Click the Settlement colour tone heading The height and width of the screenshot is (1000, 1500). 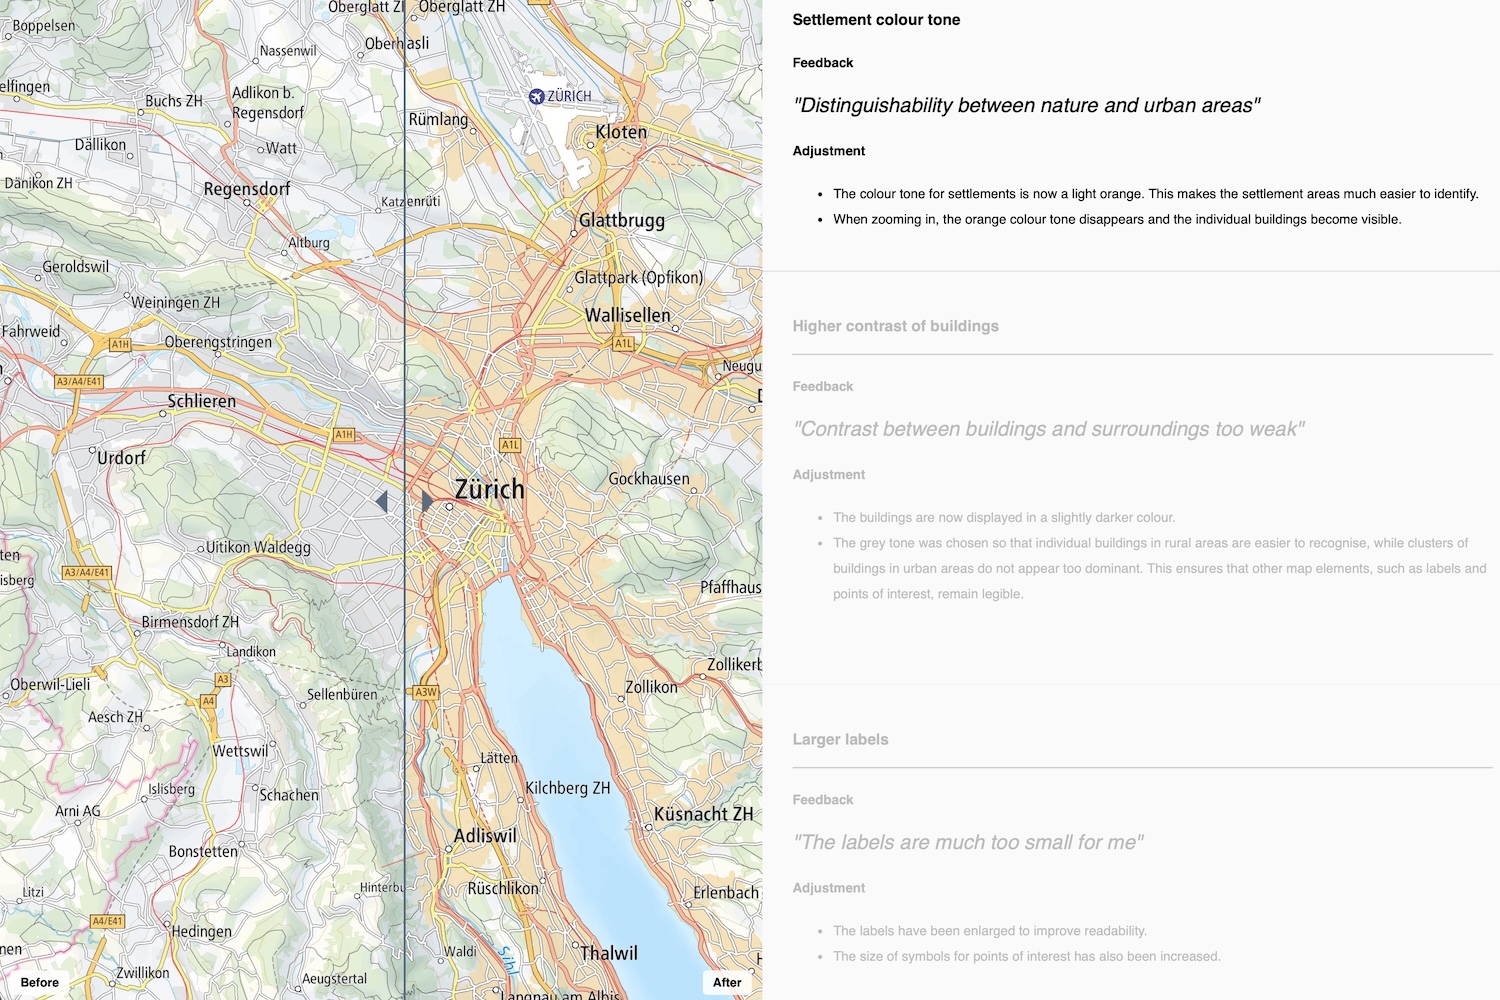pos(876,19)
